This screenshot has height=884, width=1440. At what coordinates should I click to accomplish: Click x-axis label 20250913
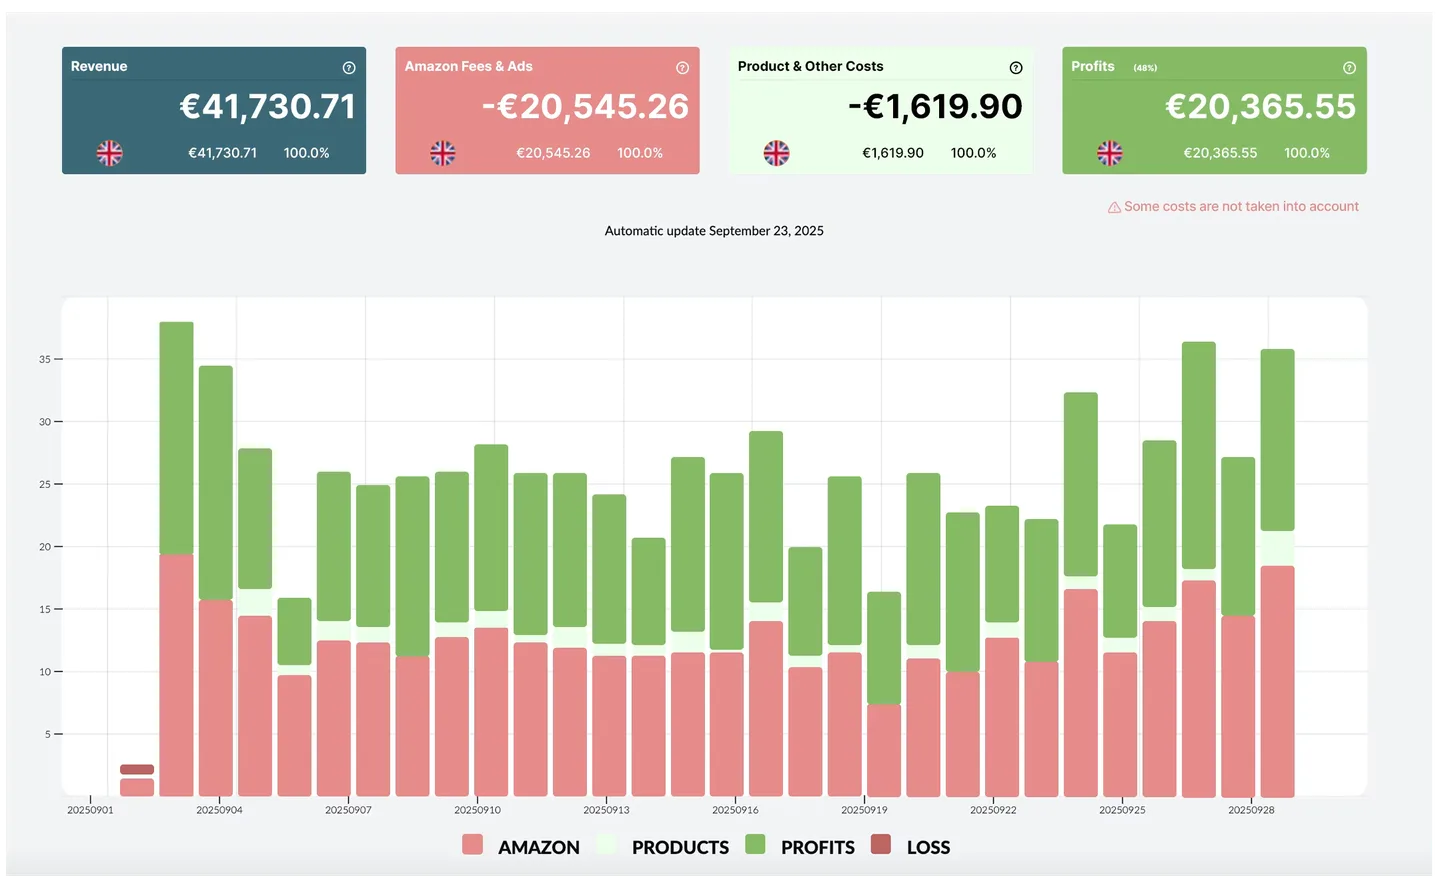(x=606, y=810)
